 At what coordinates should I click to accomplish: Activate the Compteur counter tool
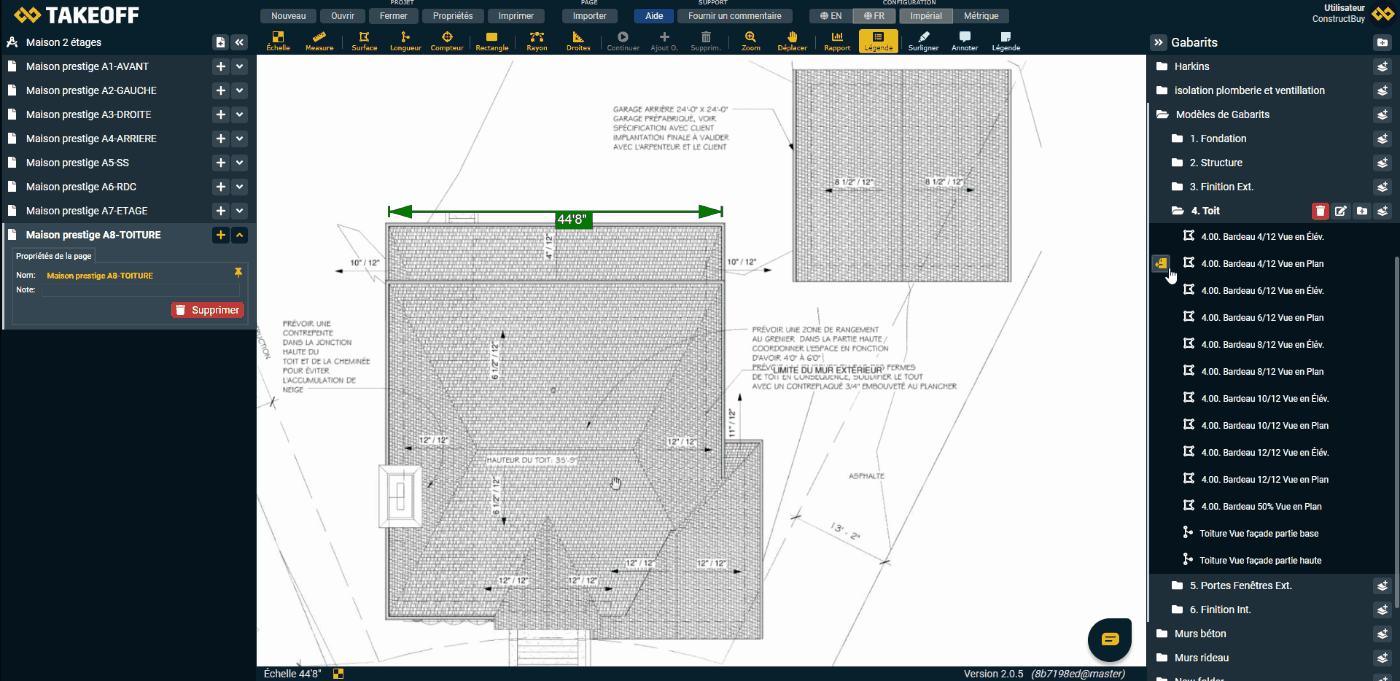(x=447, y=41)
